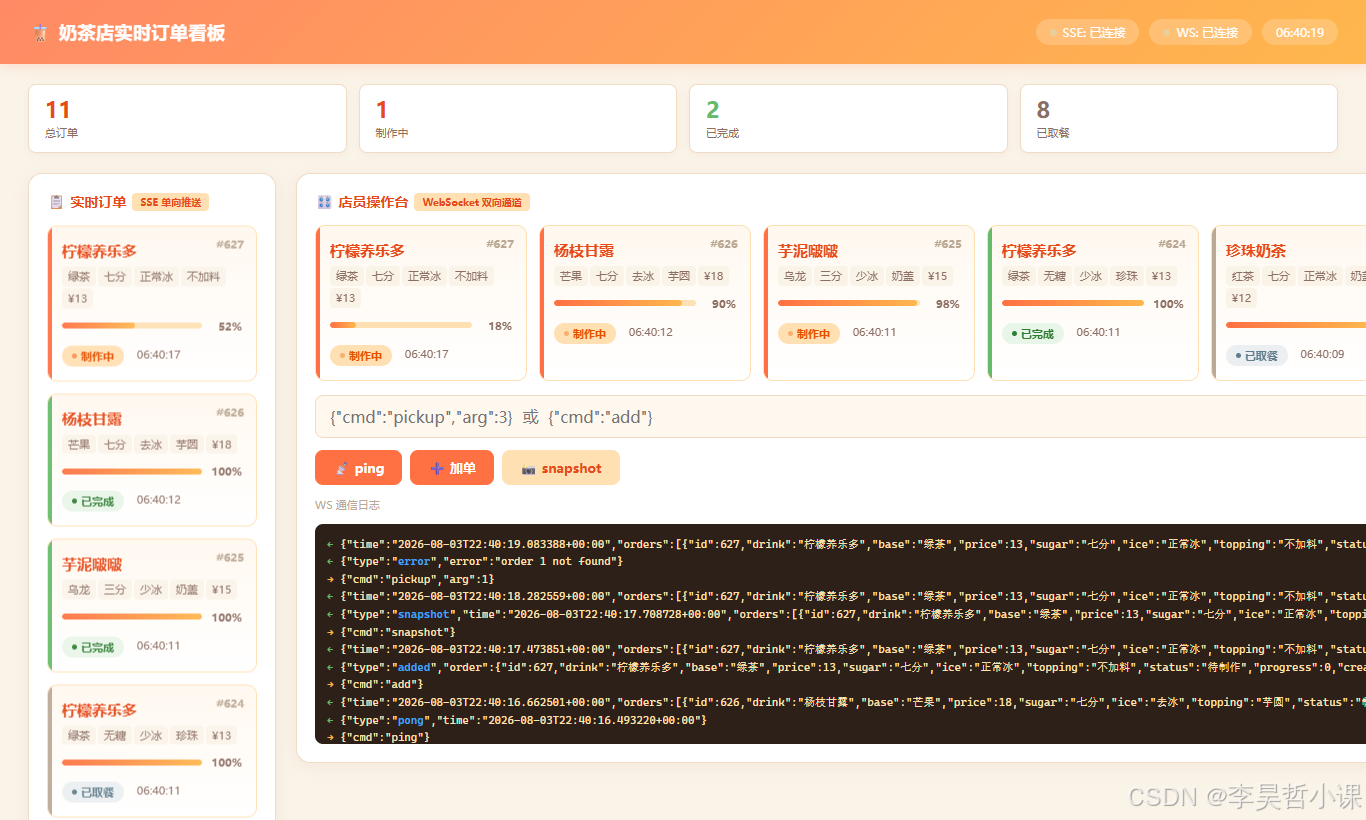
Task: Select the 总订单 statistic card showing 11
Action: click(x=187, y=118)
